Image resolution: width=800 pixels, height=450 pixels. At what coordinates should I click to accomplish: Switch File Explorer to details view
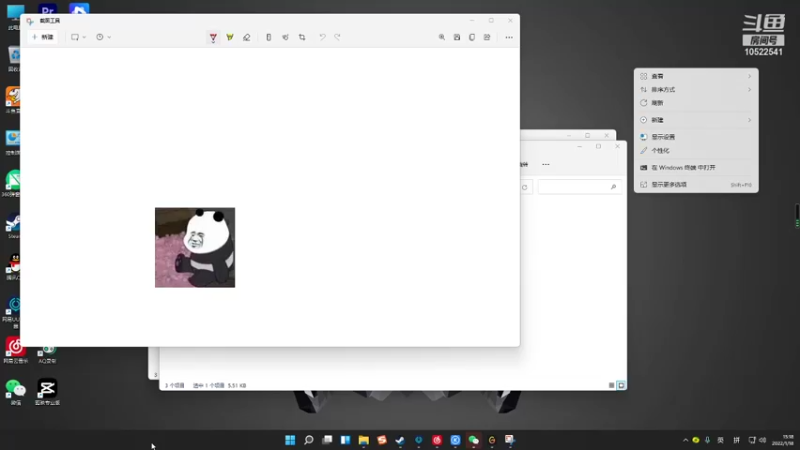pyautogui.click(x=611, y=385)
